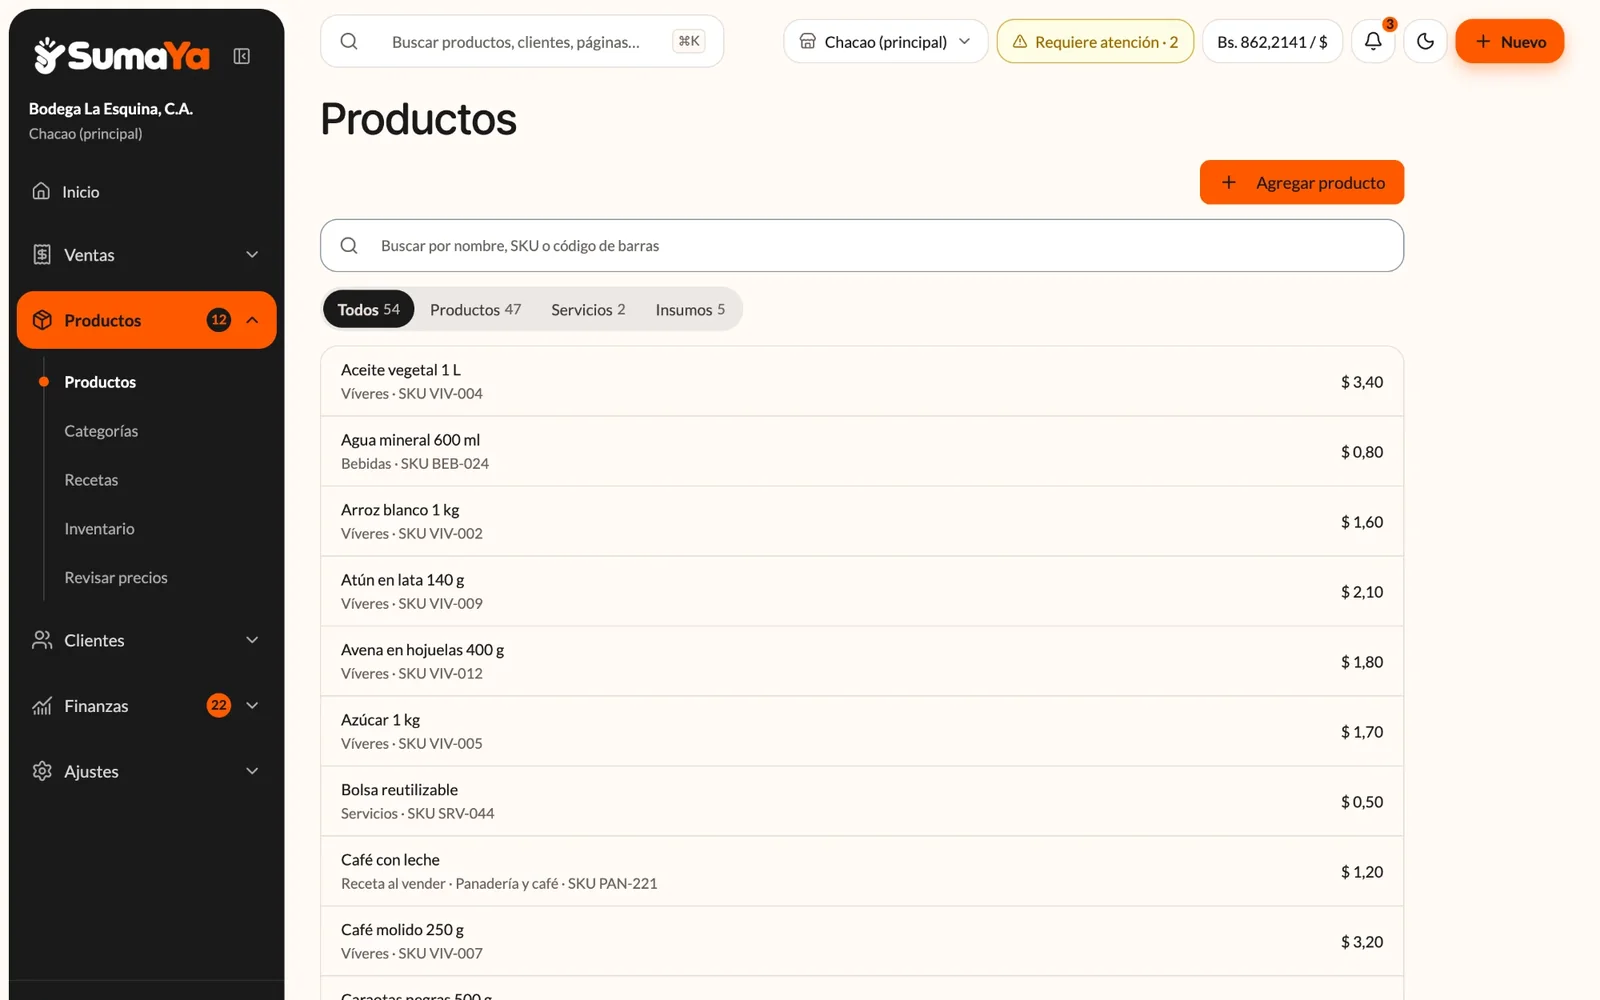The image size is (1600, 1000).
Task: Click the Productos box icon in sidebar
Action: 42,320
